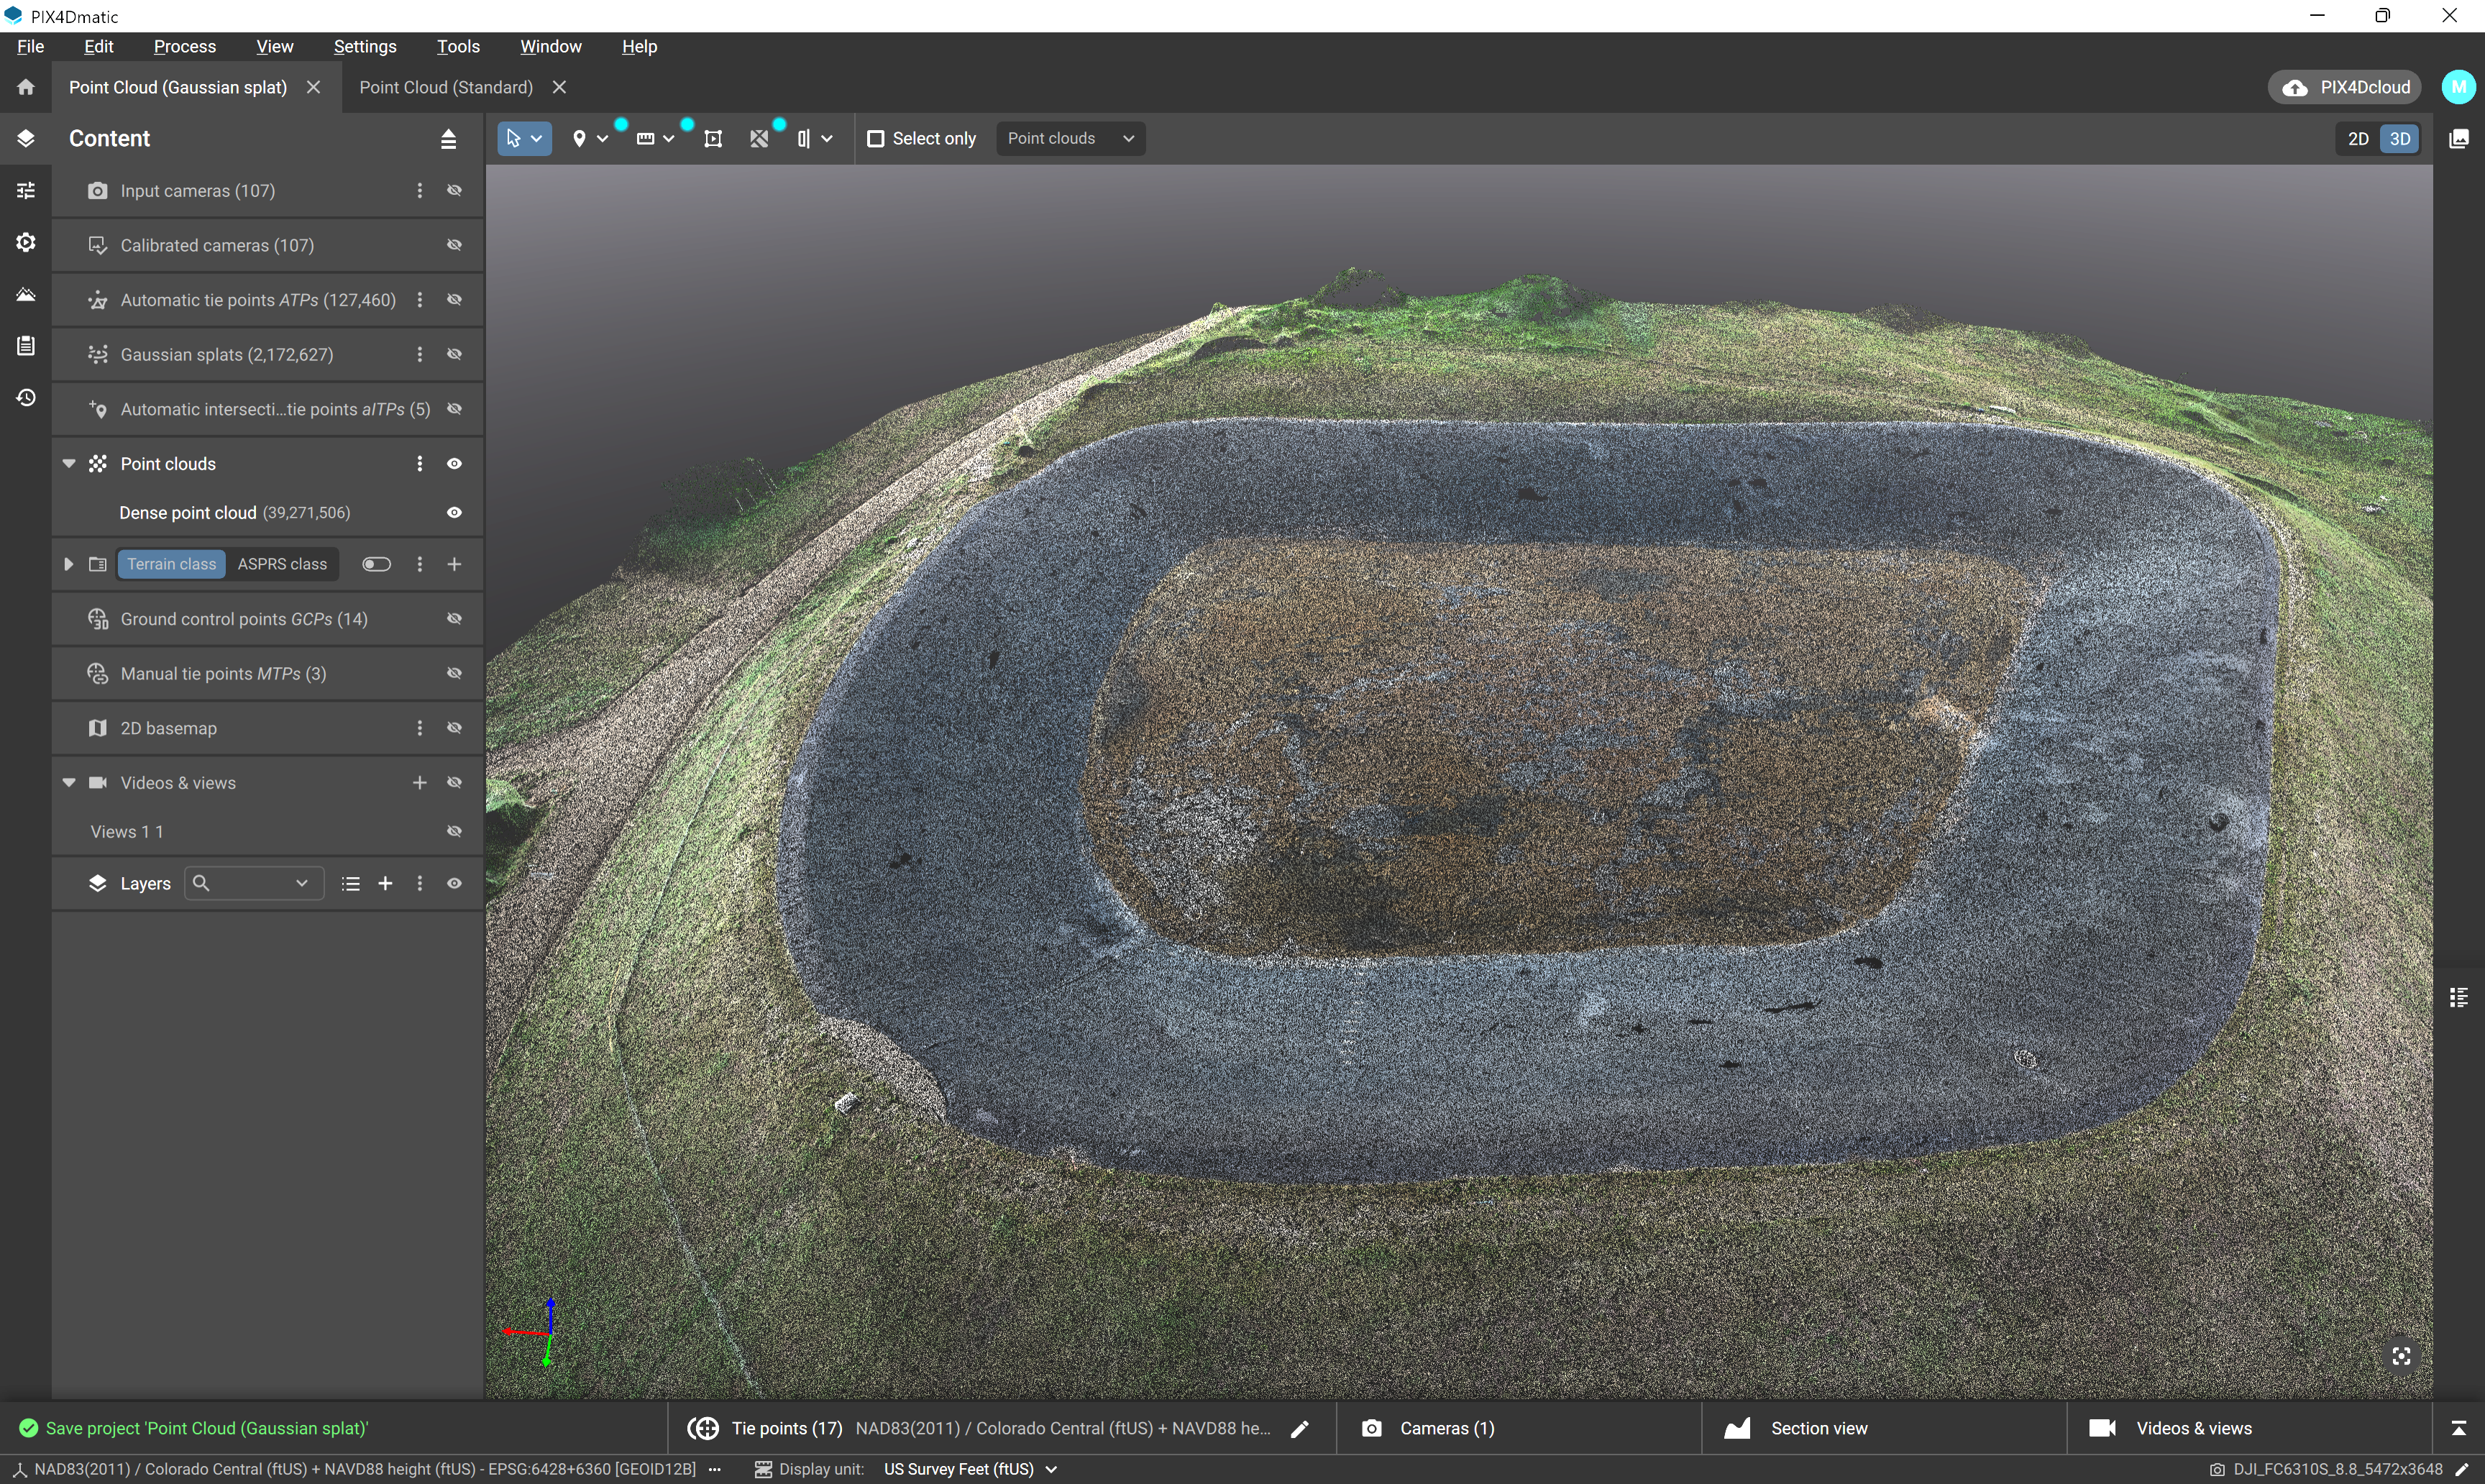Click the PIX4Dcloud button
Image resolution: width=2485 pixels, height=1484 pixels.
coord(2344,87)
